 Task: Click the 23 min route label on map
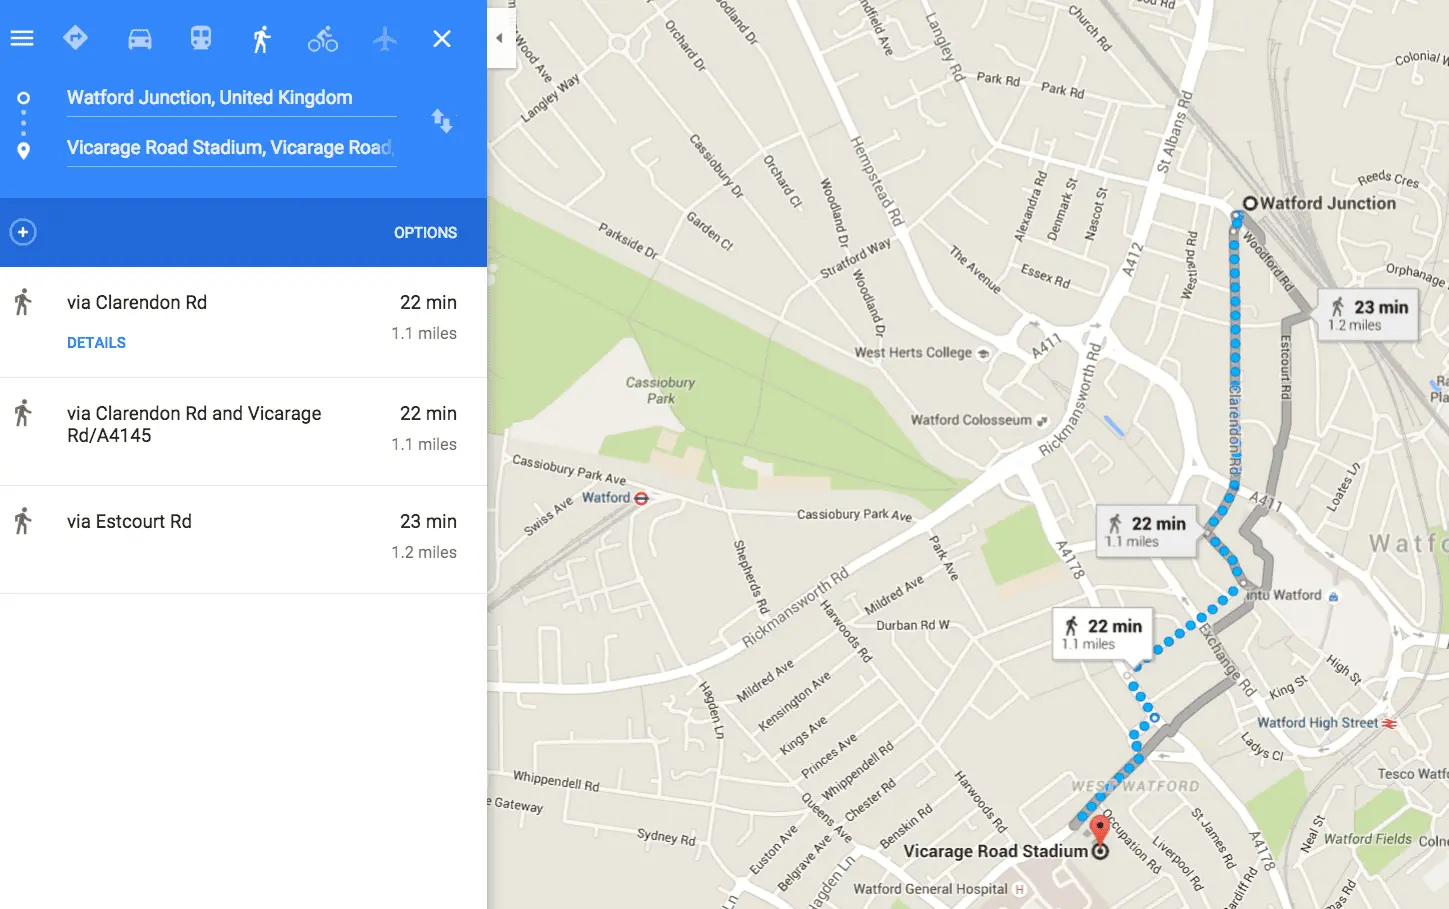tap(1368, 315)
